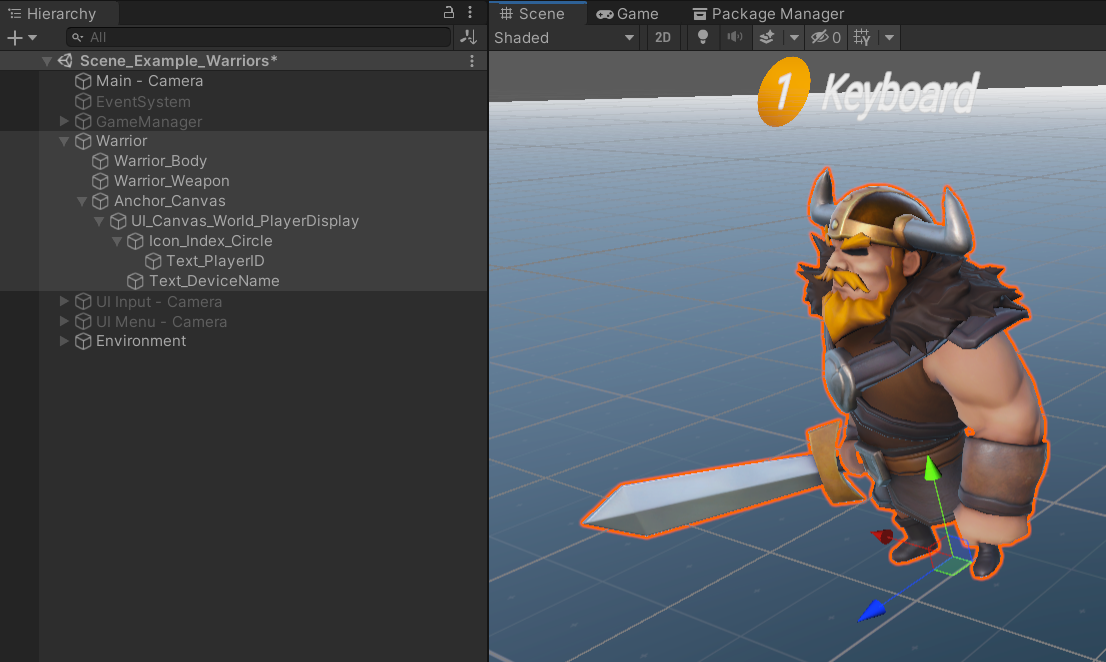Image resolution: width=1106 pixels, height=662 pixels.
Task: Open the Hierarchy kebab menu
Action: [x=470, y=13]
